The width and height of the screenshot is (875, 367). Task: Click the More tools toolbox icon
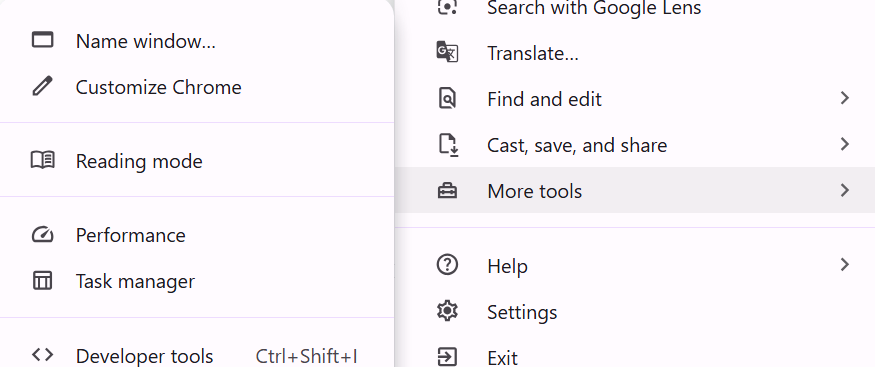point(447,191)
